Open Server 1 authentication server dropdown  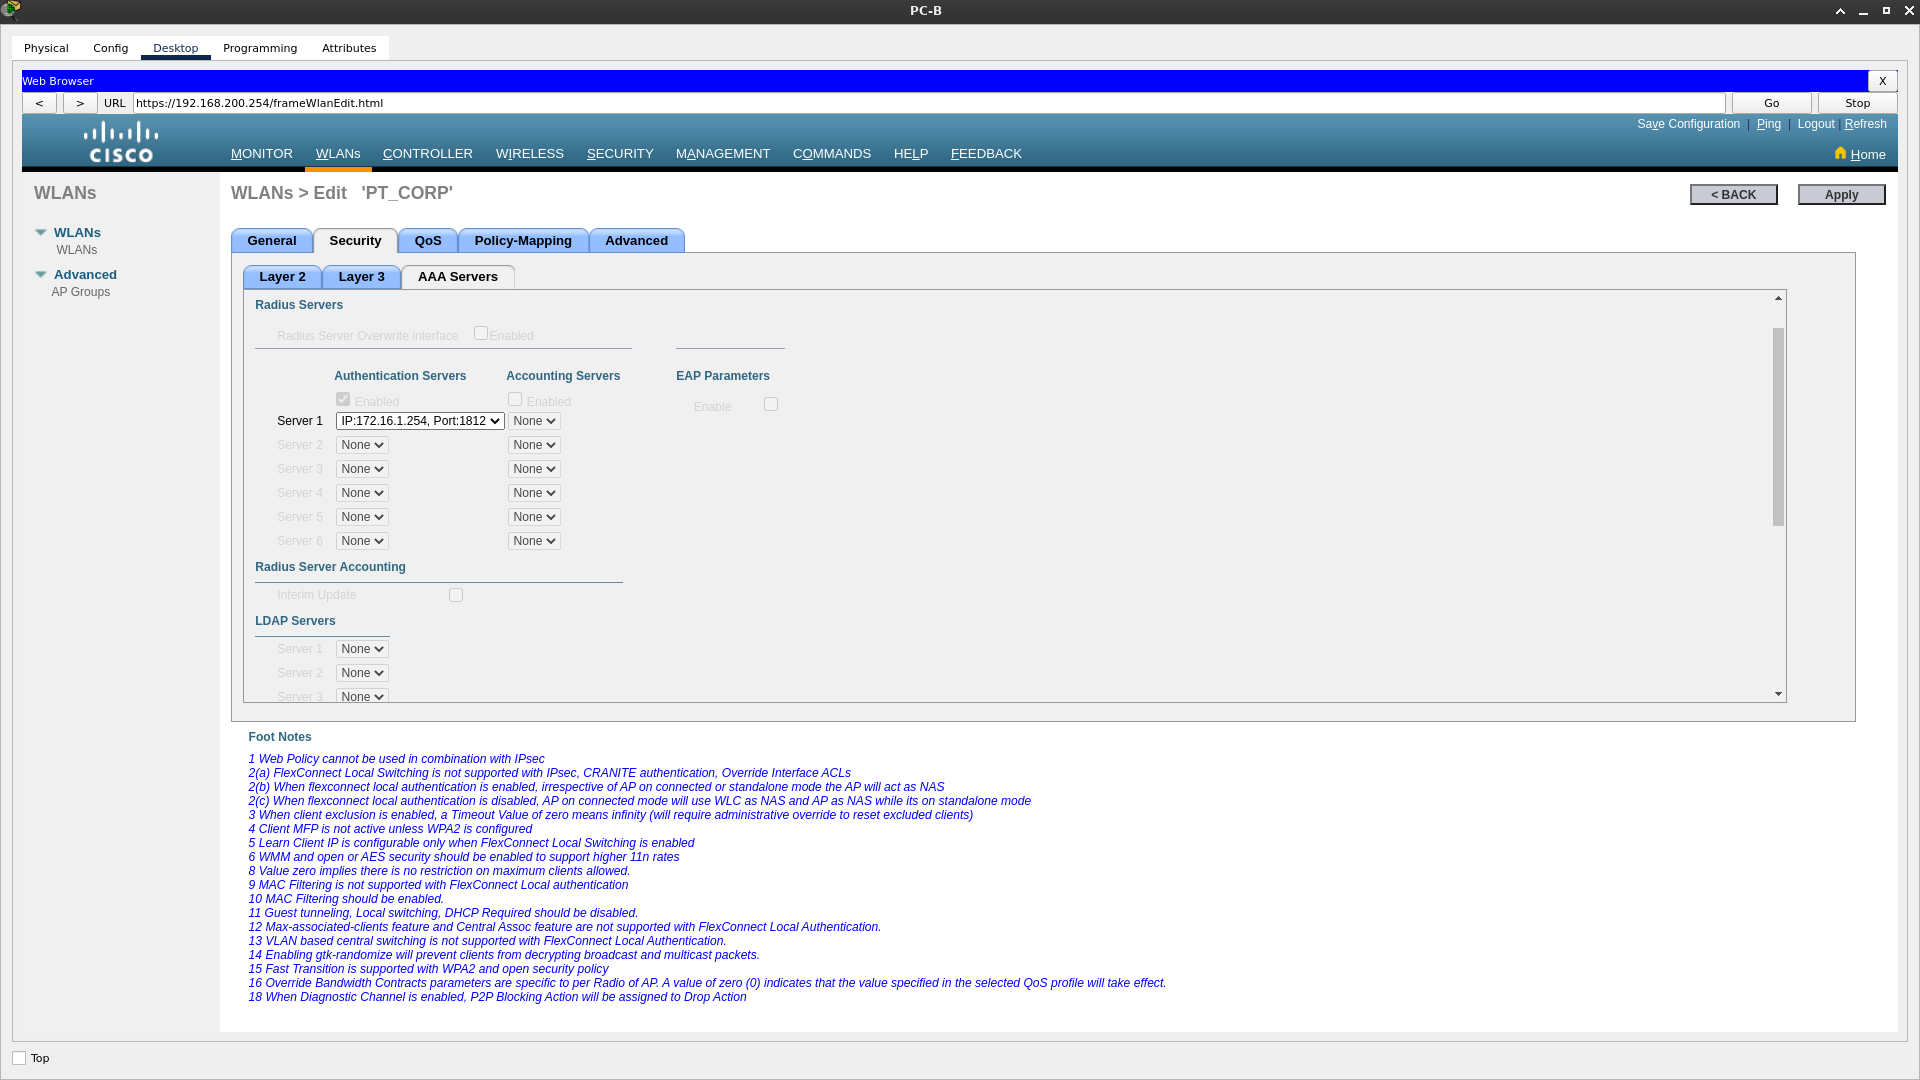click(x=420, y=421)
